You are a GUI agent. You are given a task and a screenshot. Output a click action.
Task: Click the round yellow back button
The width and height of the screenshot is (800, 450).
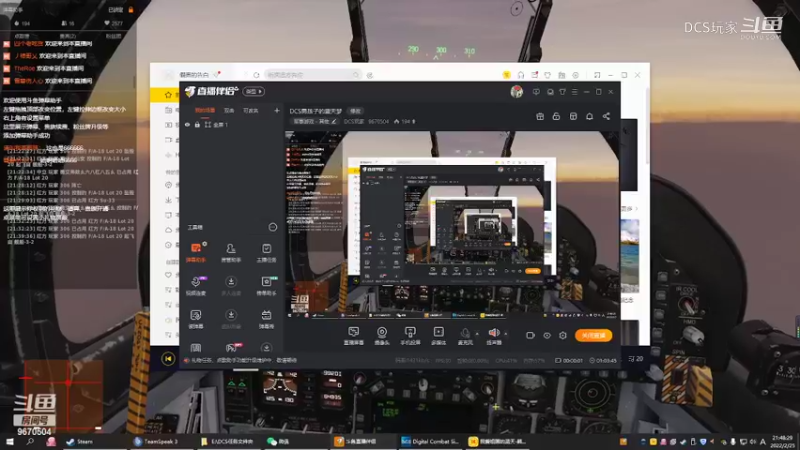tap(168, 359)
